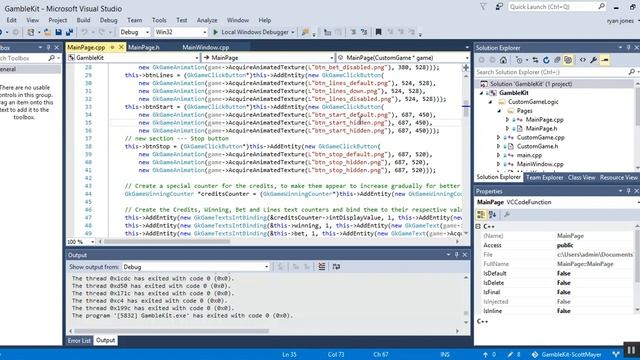Click the Undo toolbar icon
Viewport: 640px width, 360px height.
tap(84, 32)
